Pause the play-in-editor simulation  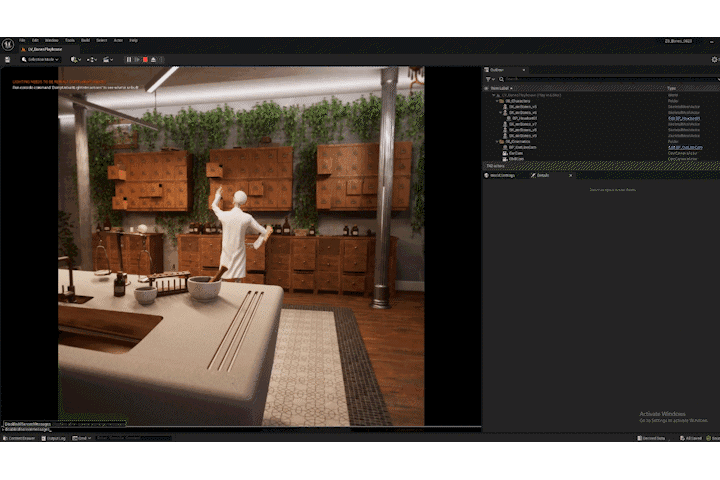(x=129, y=60)
